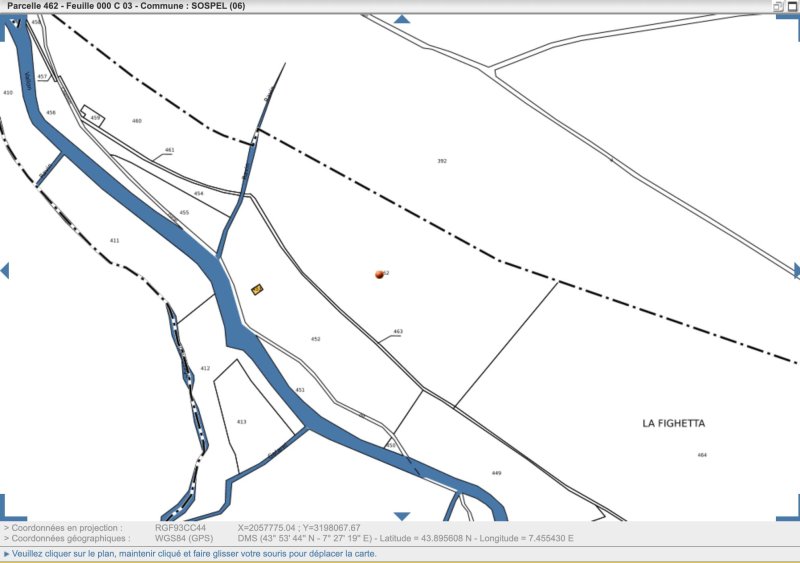Image resolution: width=800 pixels, height=563 pixels.
Task: Select parcel 411 left of the river
Action: [x=115, y=240]
